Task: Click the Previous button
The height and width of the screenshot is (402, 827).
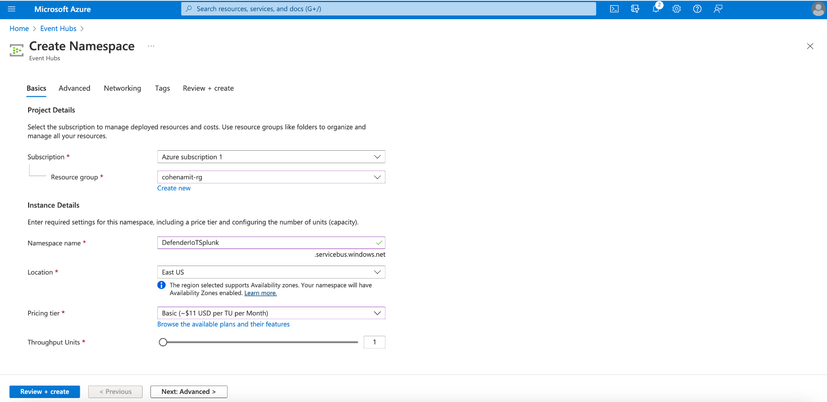Action: 115,391
